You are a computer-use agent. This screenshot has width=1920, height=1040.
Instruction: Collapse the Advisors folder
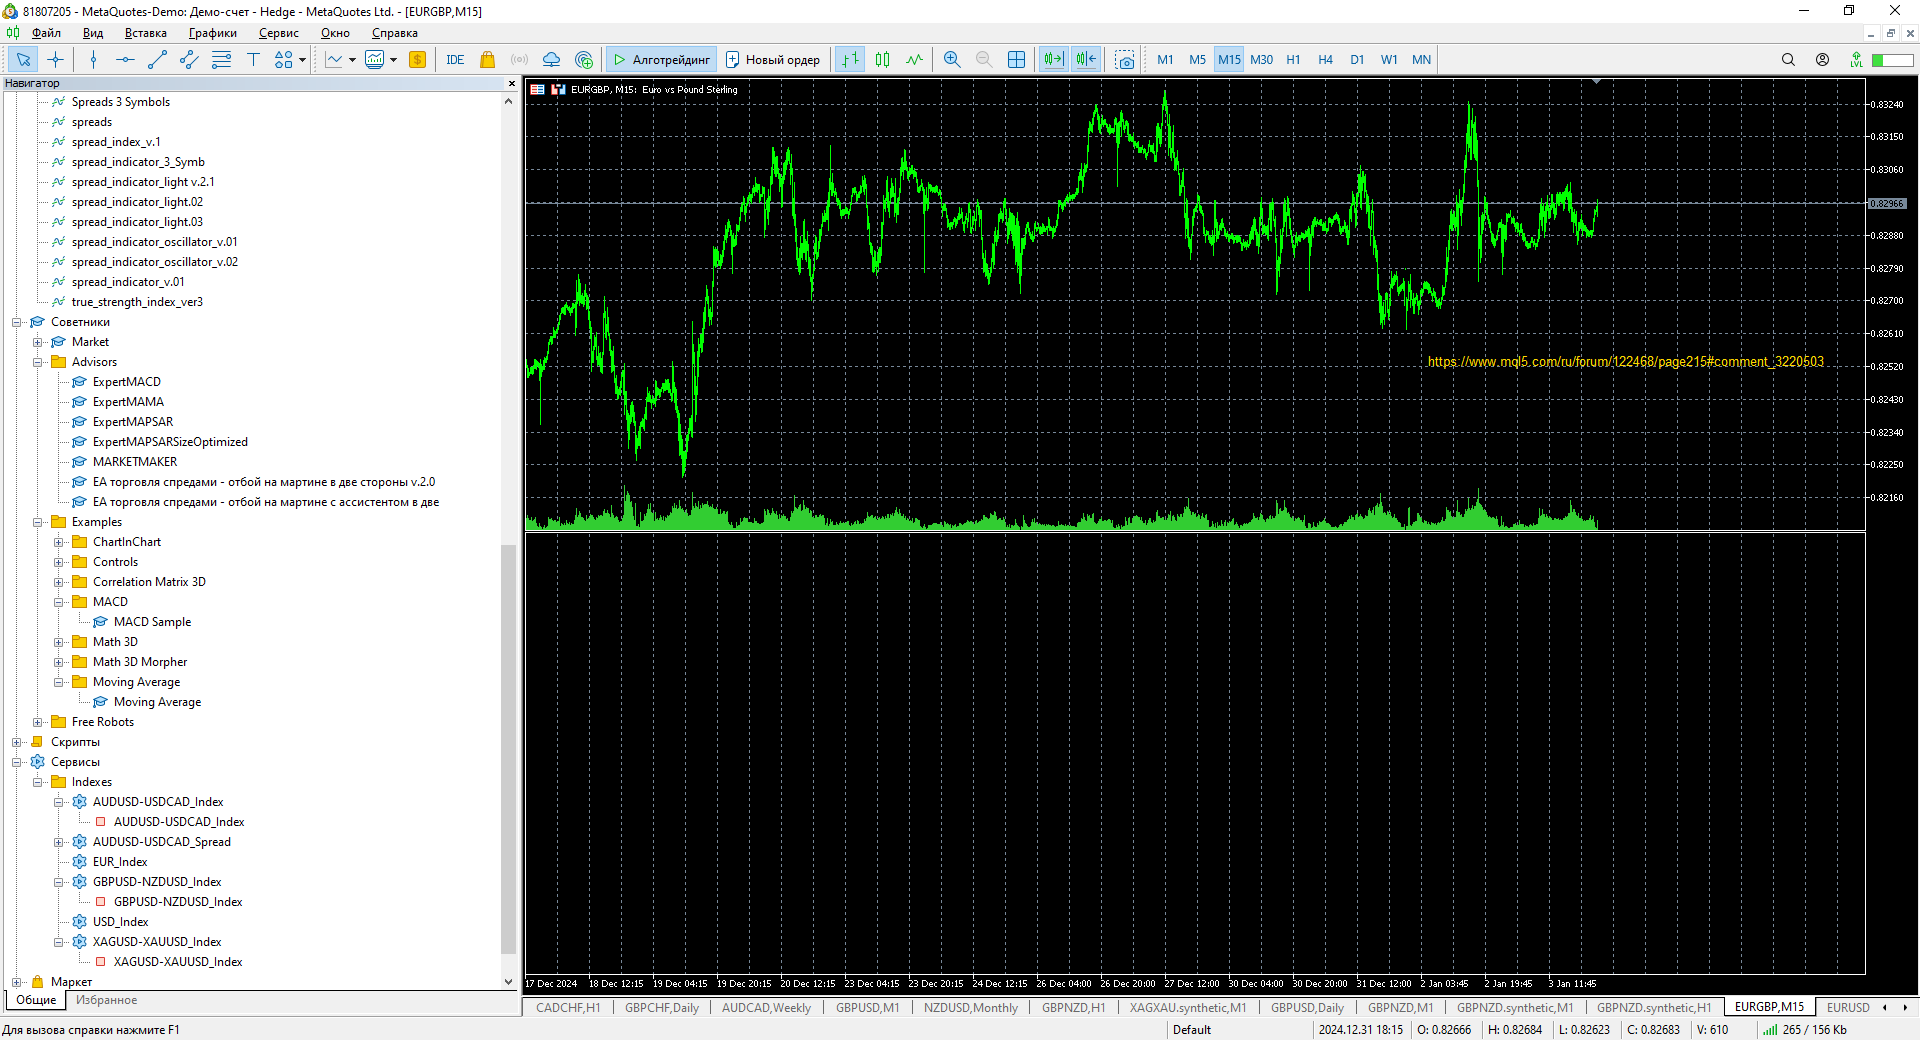(38, 362)
